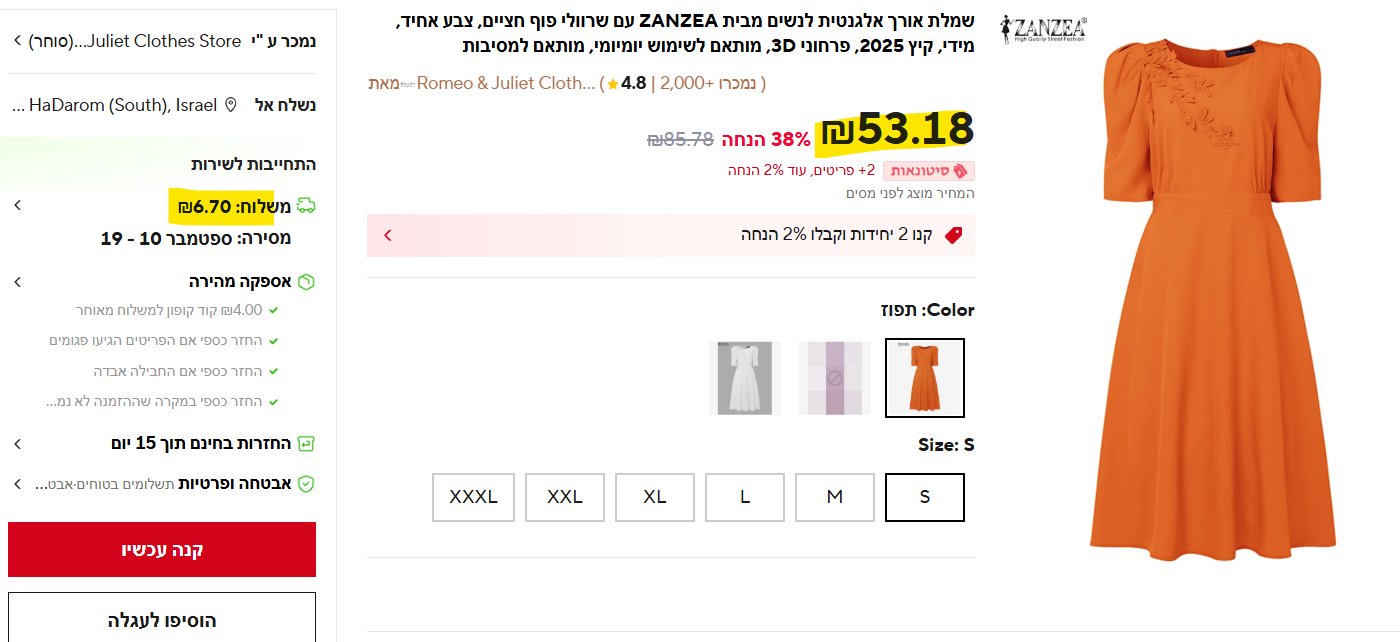Image resolution: width=1400 pixels, height=642 pixels.
Task: Choose the orange dress color swatch
Action: pos(924,378)
